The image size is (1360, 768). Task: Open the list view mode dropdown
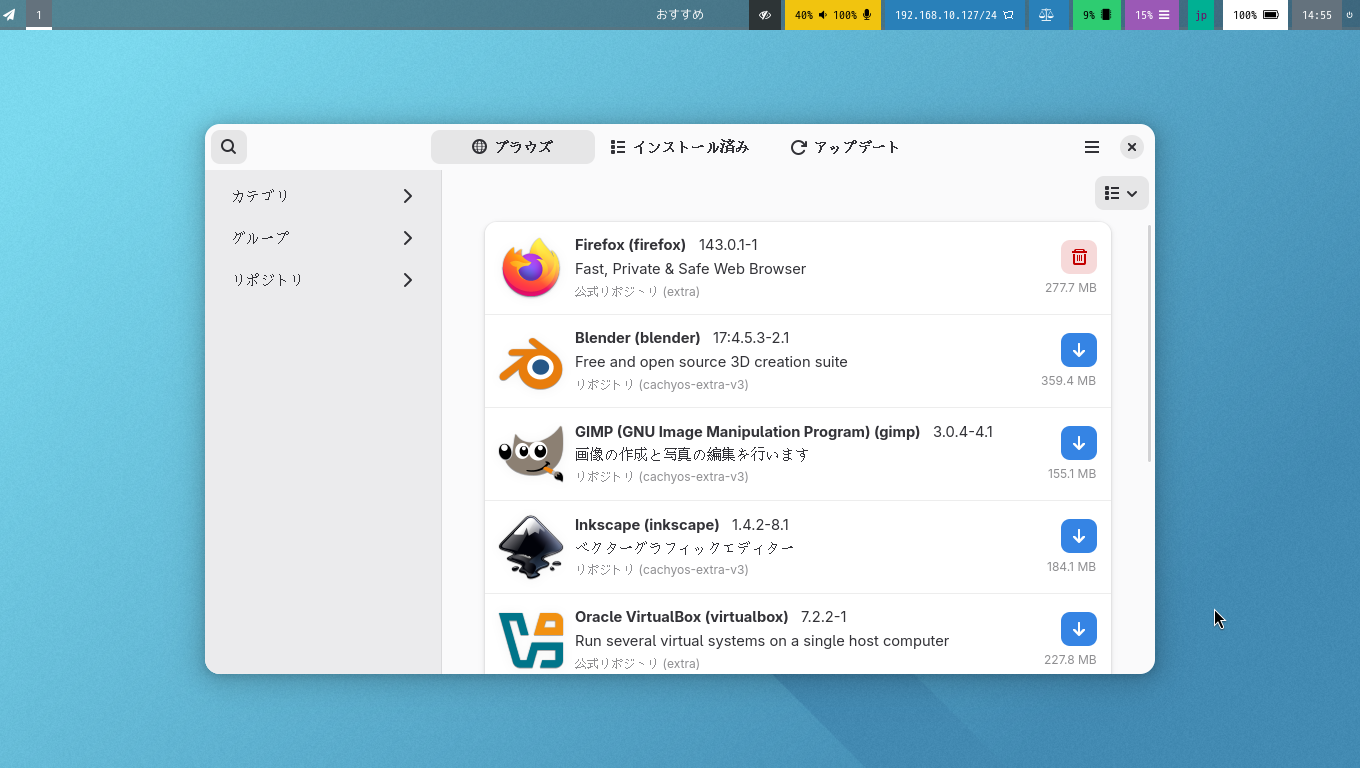pos(1121,193)
